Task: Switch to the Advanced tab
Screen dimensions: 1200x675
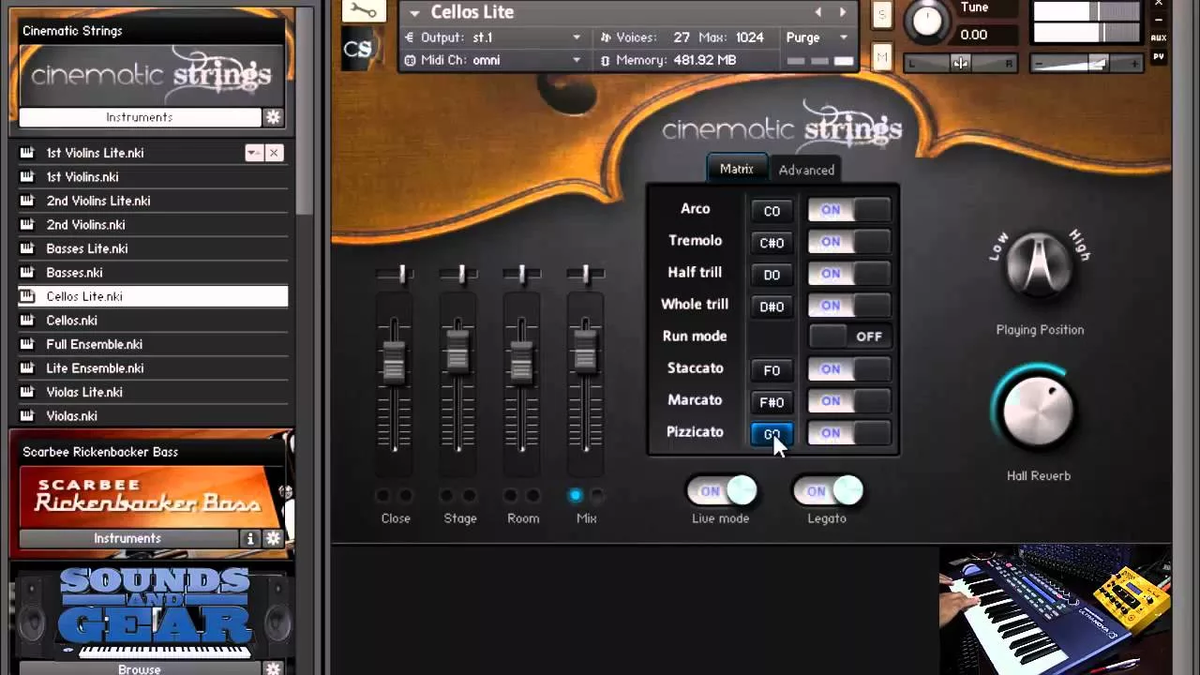Action: click(806, 170)
